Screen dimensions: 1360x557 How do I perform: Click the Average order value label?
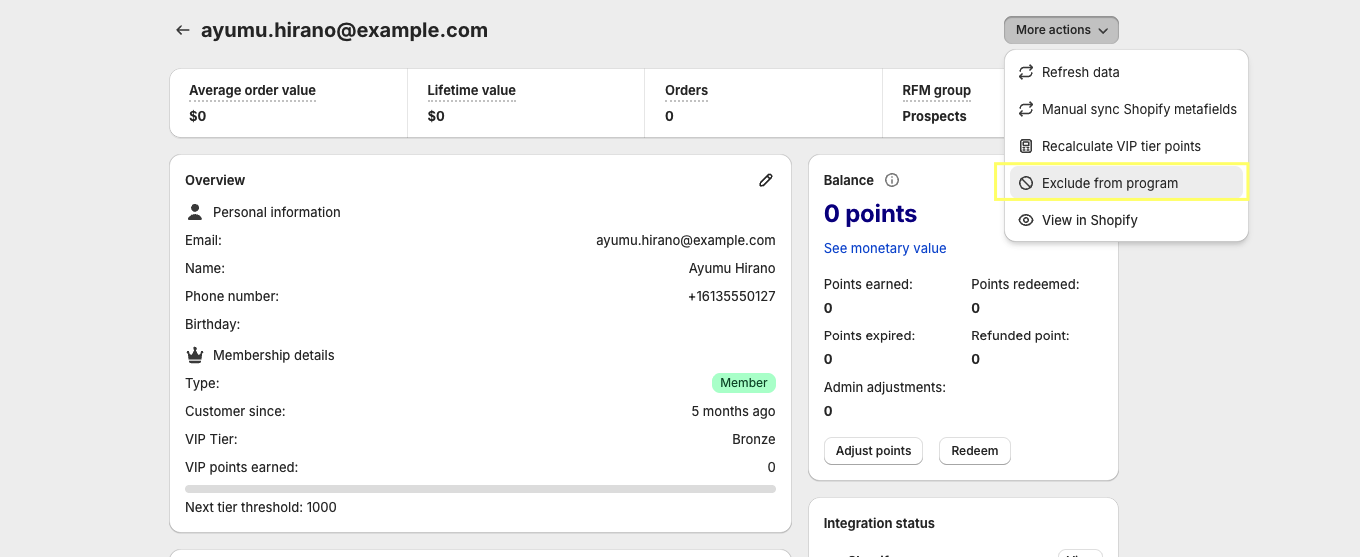(252, 90)
